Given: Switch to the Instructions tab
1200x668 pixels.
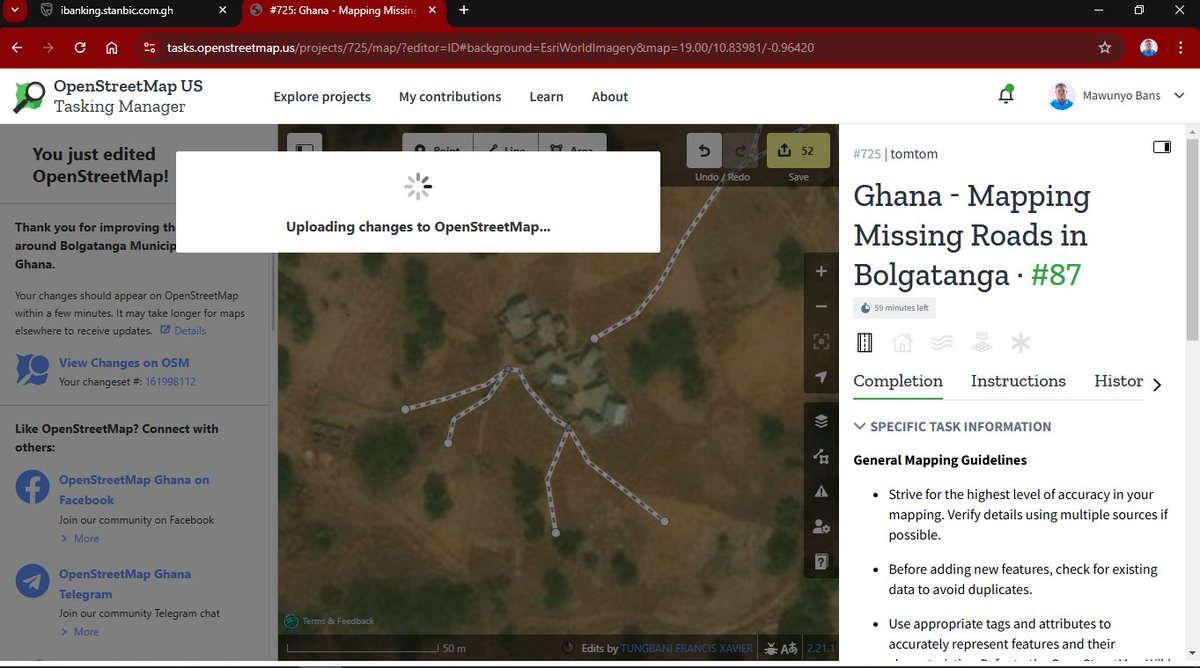Looking at the screenshot, I should [x=1018, y=381].
